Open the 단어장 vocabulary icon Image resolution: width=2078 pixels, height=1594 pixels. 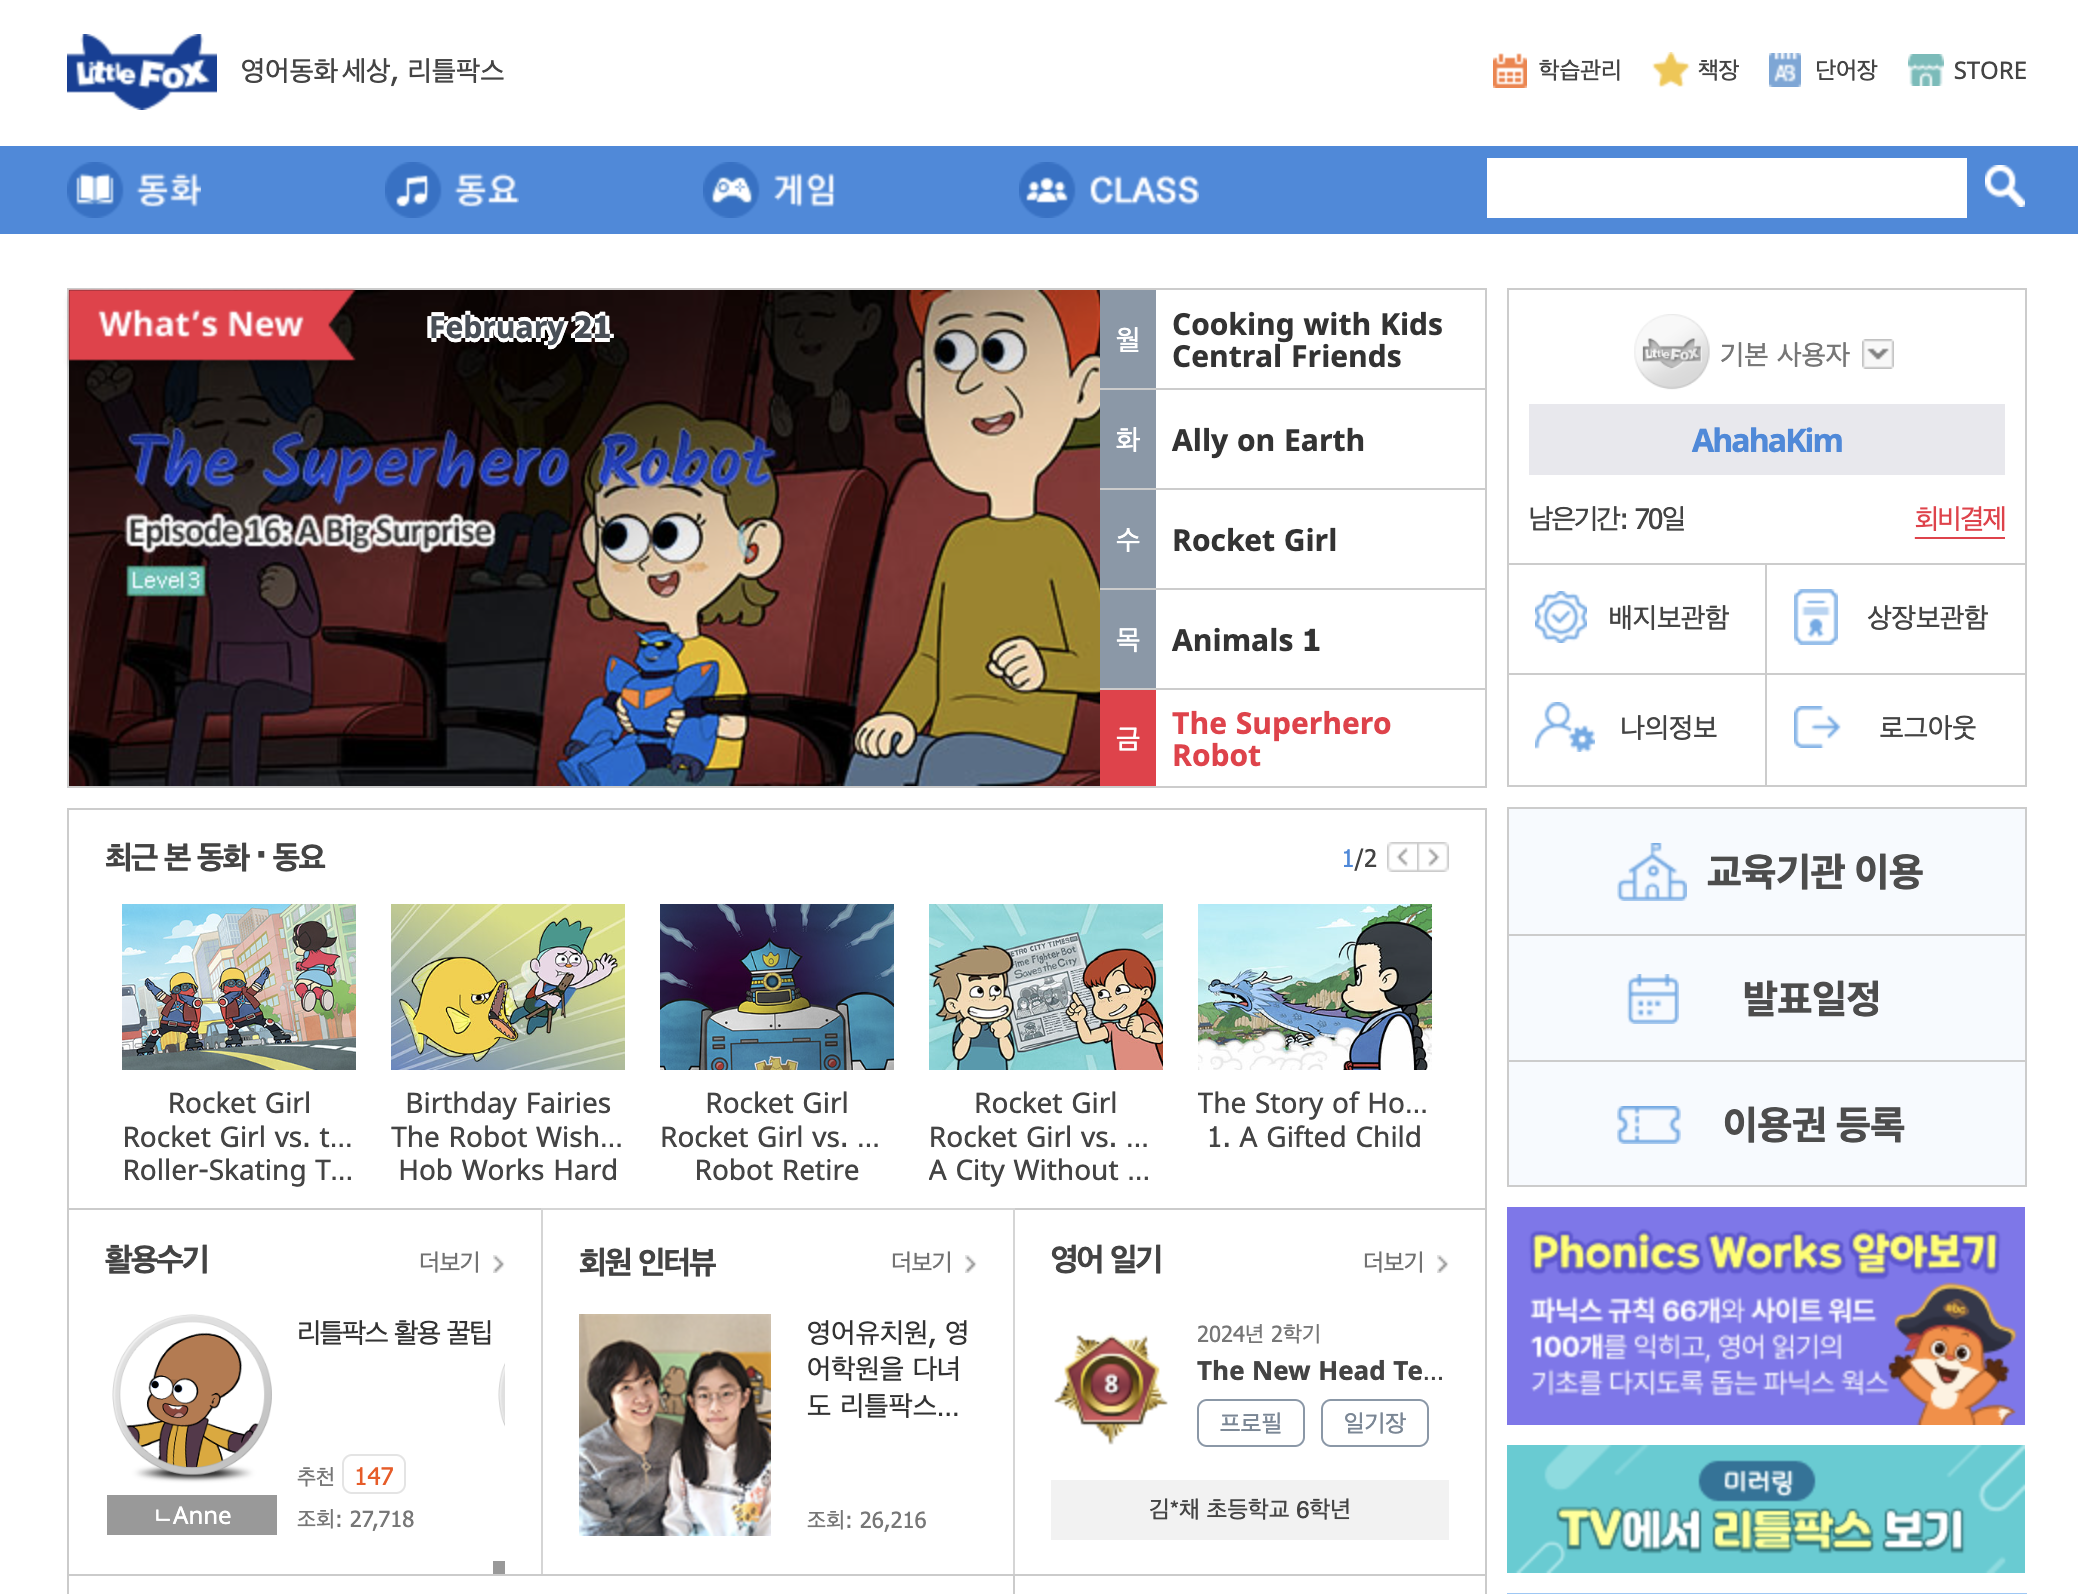tap(1784, 70)
